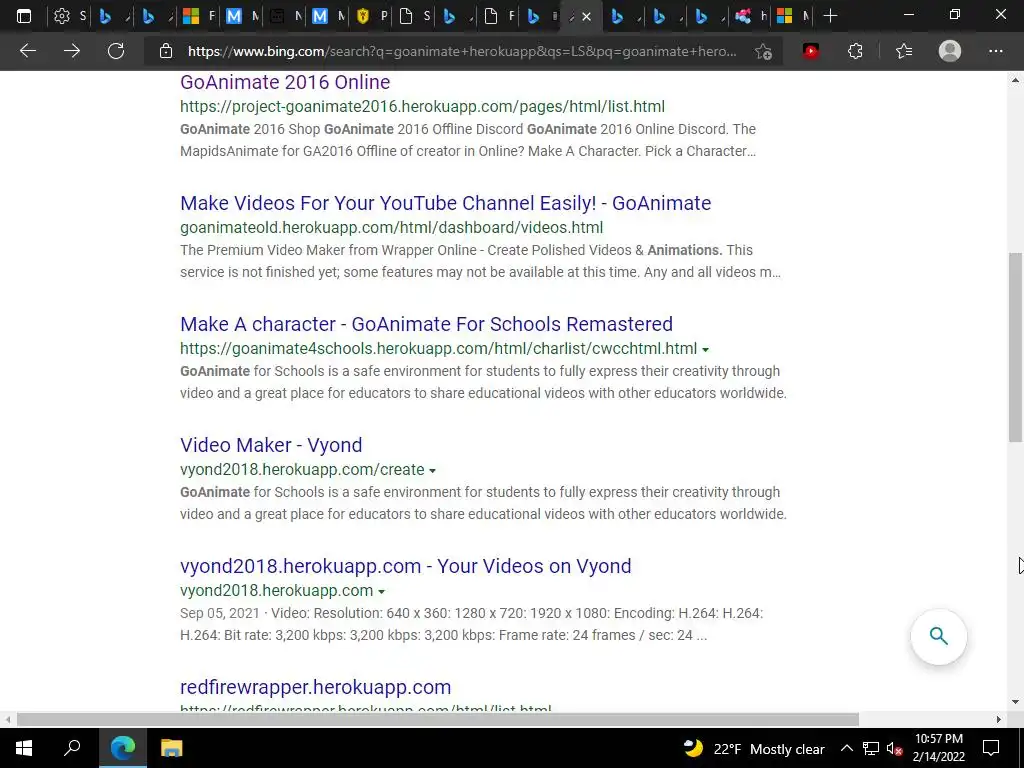
Task: Click the vertical scrollbar down arrow
Action: click(1015, 703)
